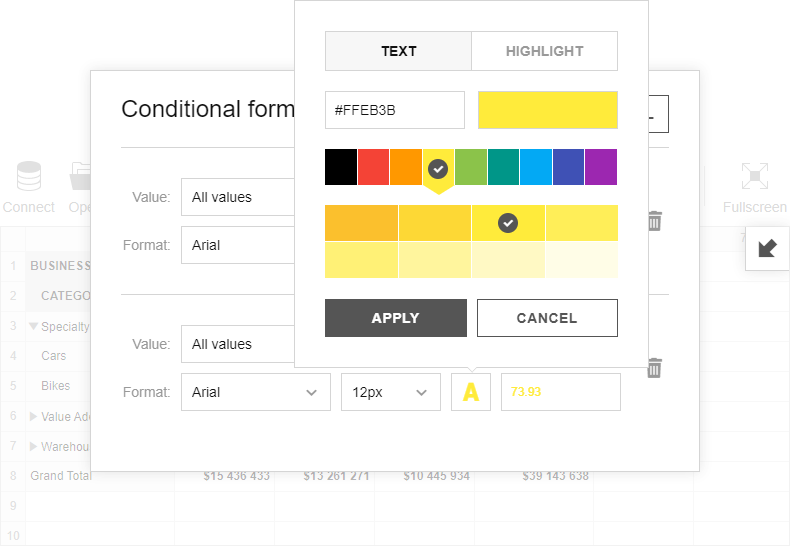This screenshot has height=546, width=790.
Task: Click the Fullscreen icon in toolbar
Action: [x=755, y=178]
